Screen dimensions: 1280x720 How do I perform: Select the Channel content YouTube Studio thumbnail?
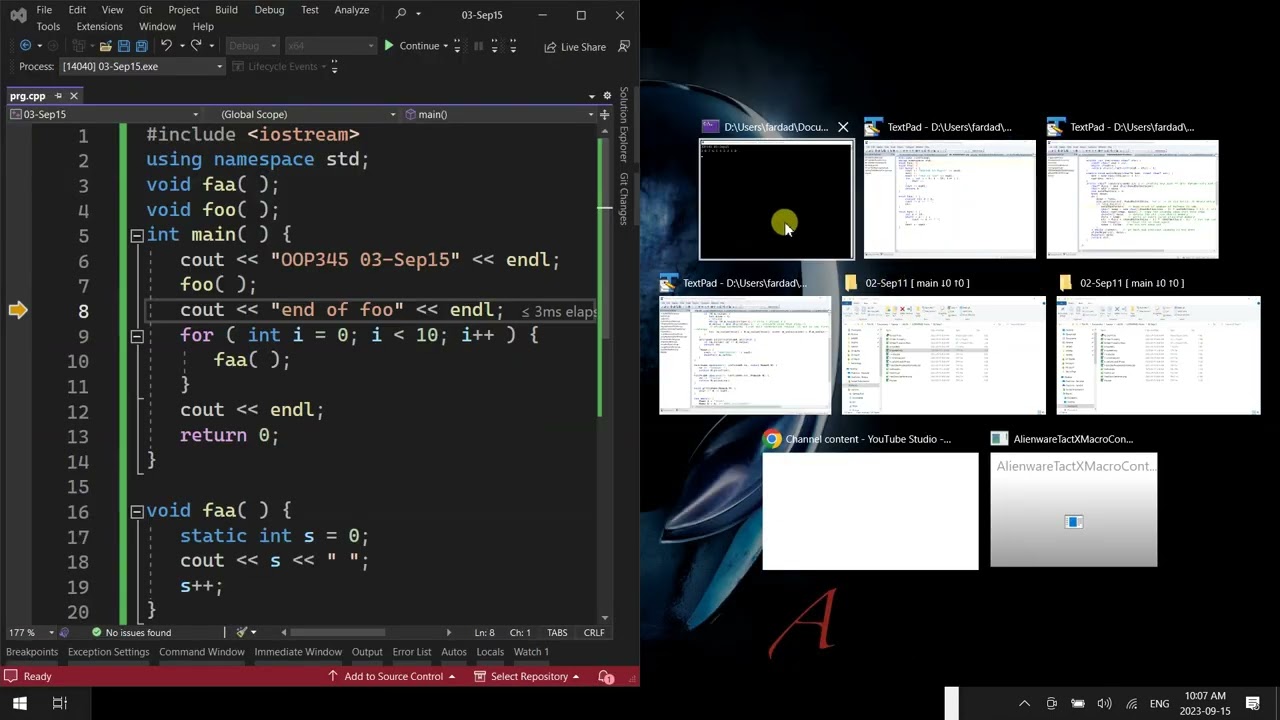pos(871,511)
